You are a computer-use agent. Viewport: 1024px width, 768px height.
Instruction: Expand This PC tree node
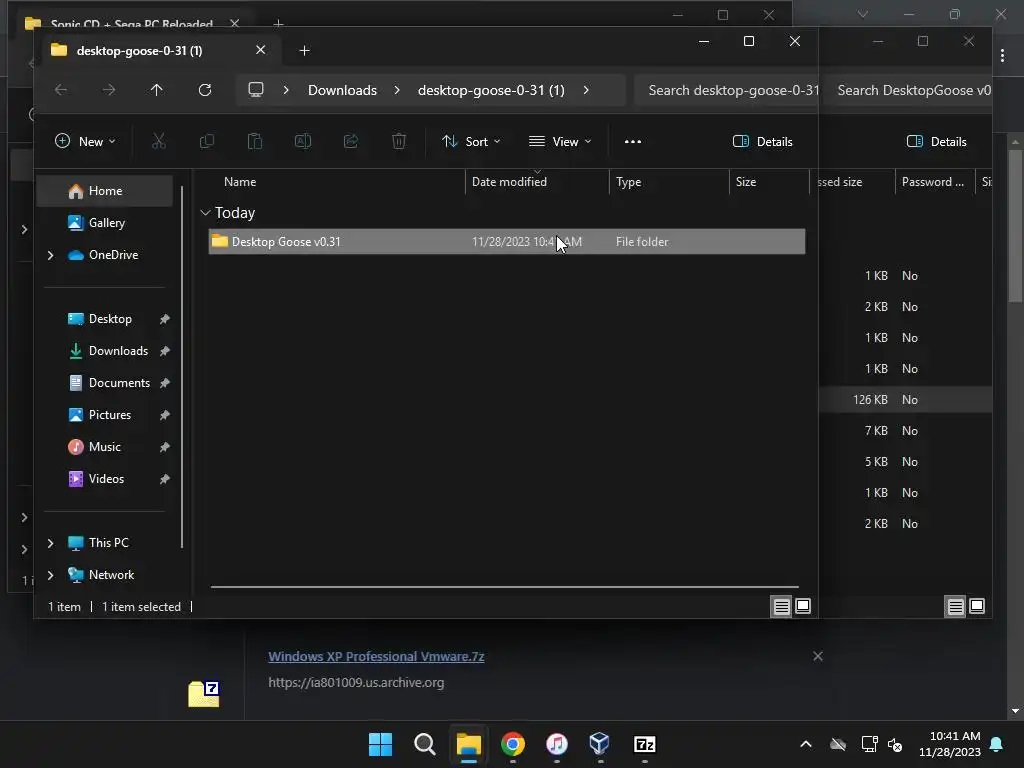click(x=50, y=543)
